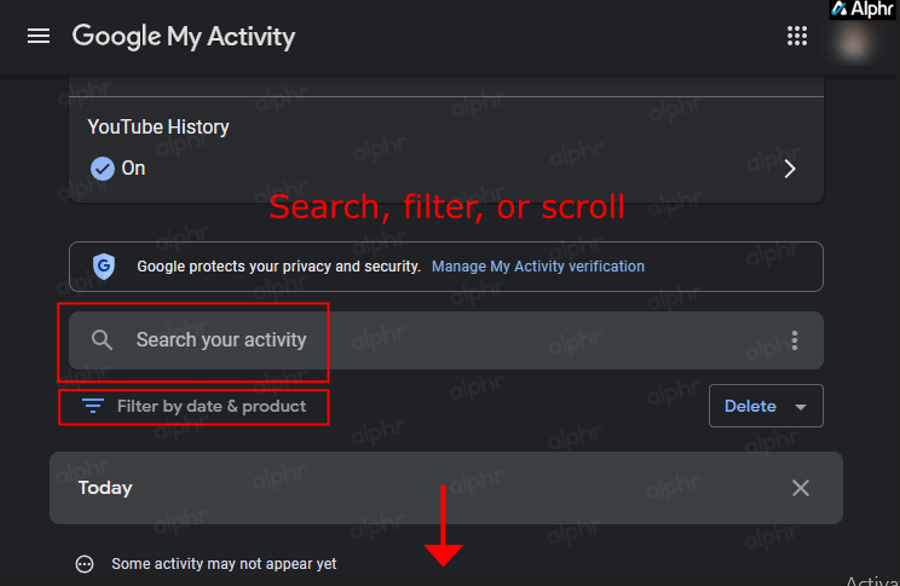Open the account profile avatar

tap(854, 43)
